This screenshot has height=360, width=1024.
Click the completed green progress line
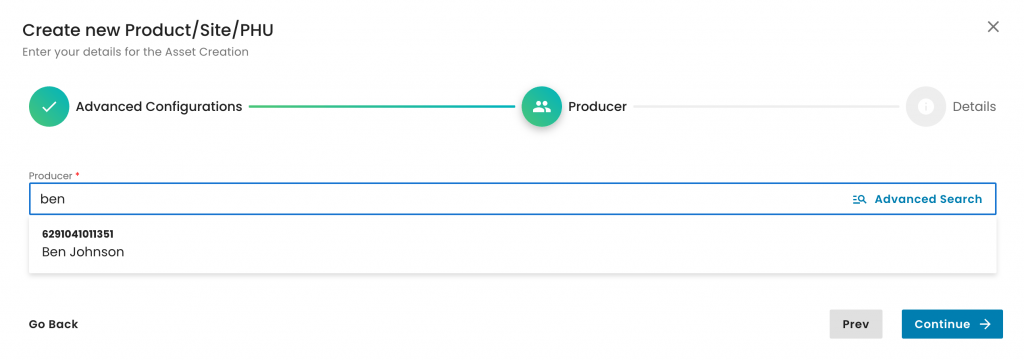coord(381,106)
